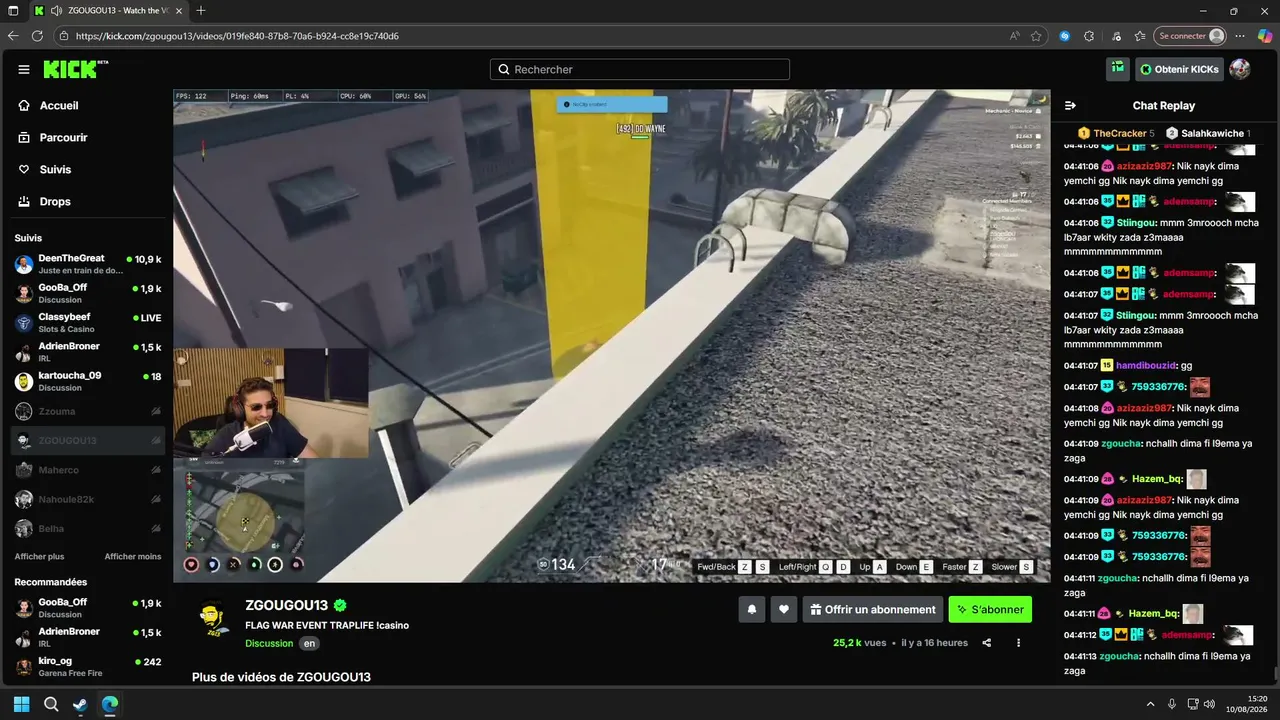Add this page to favorites star
The width and height of the screenshot is (1280, 720).
point(1037,36)
